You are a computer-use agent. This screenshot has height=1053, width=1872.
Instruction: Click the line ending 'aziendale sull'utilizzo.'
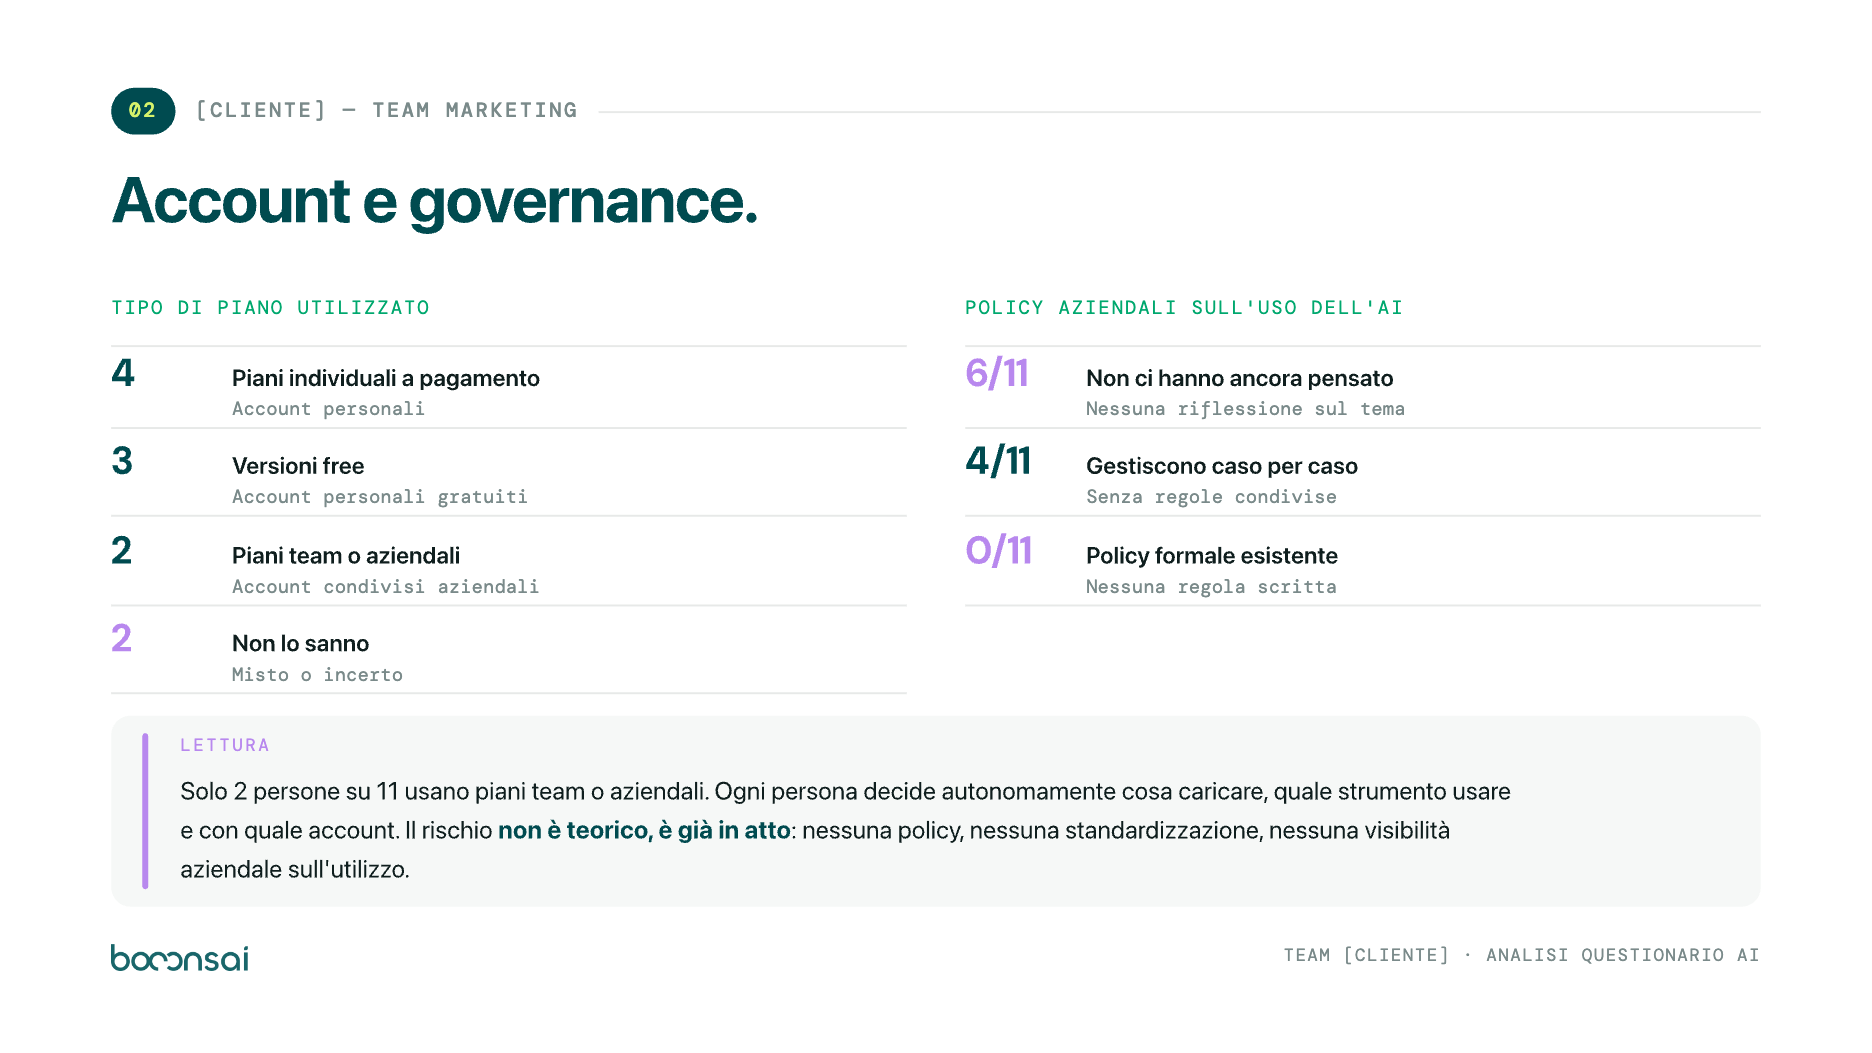click(295, 869)
